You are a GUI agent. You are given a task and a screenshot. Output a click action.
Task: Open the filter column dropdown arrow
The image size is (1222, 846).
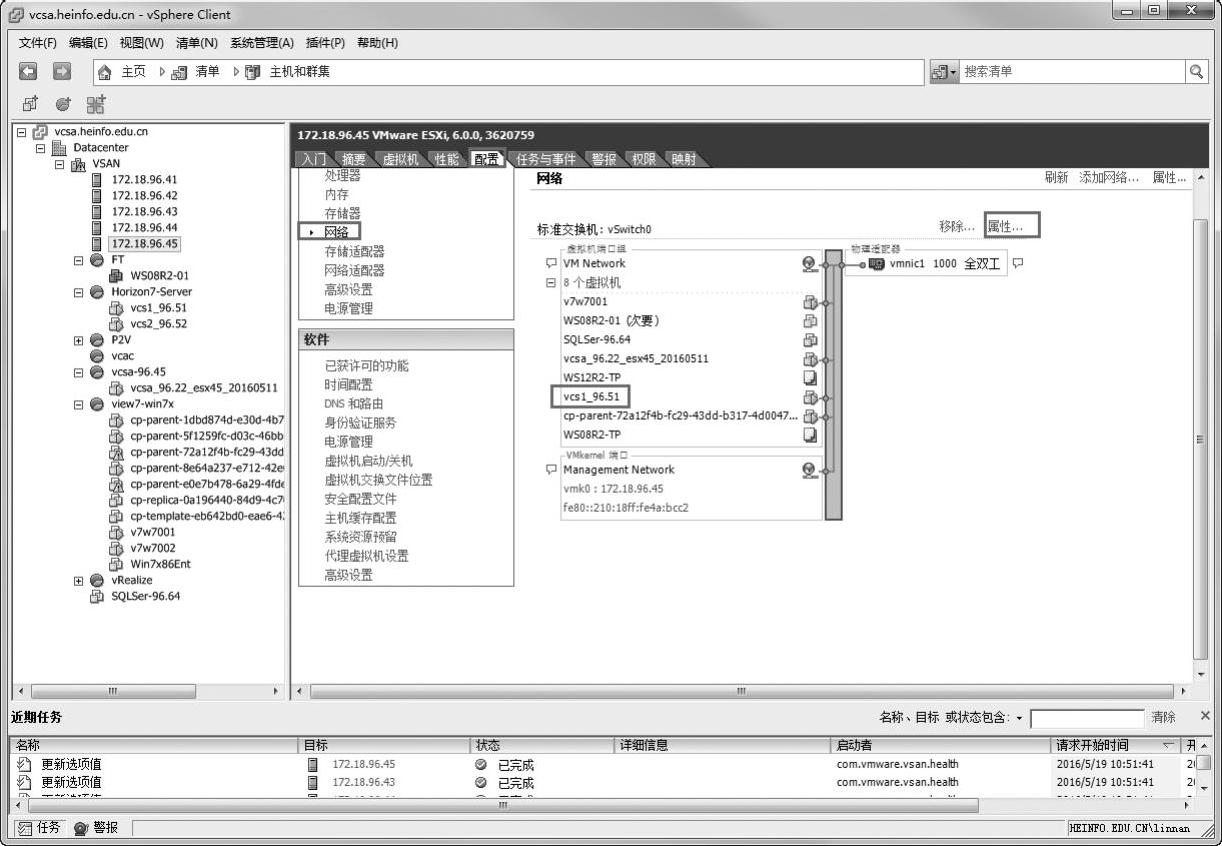tap(1019, 718)
